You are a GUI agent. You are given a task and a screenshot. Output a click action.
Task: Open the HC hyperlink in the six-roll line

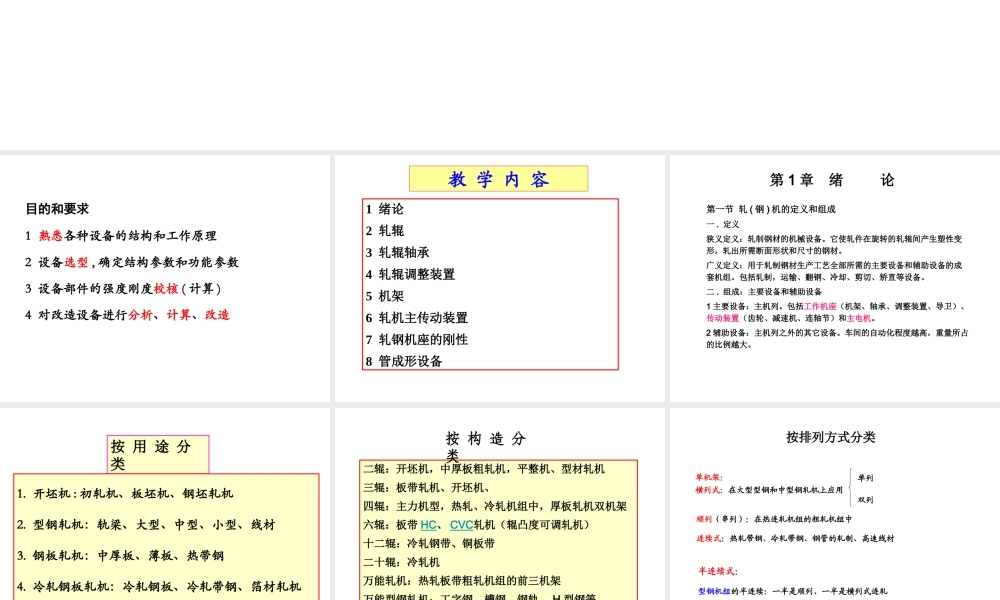[428, 525]
